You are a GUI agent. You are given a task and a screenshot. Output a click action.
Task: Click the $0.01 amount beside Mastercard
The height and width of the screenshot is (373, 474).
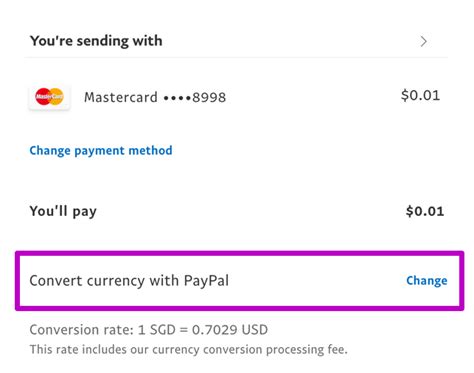(x=420, y=95)
